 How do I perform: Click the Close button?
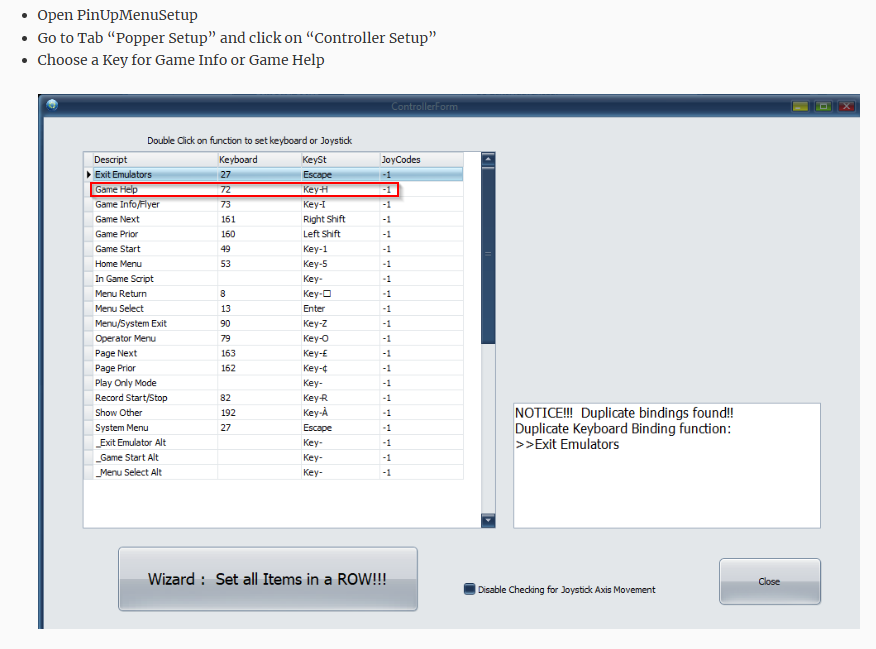point(770,581)
